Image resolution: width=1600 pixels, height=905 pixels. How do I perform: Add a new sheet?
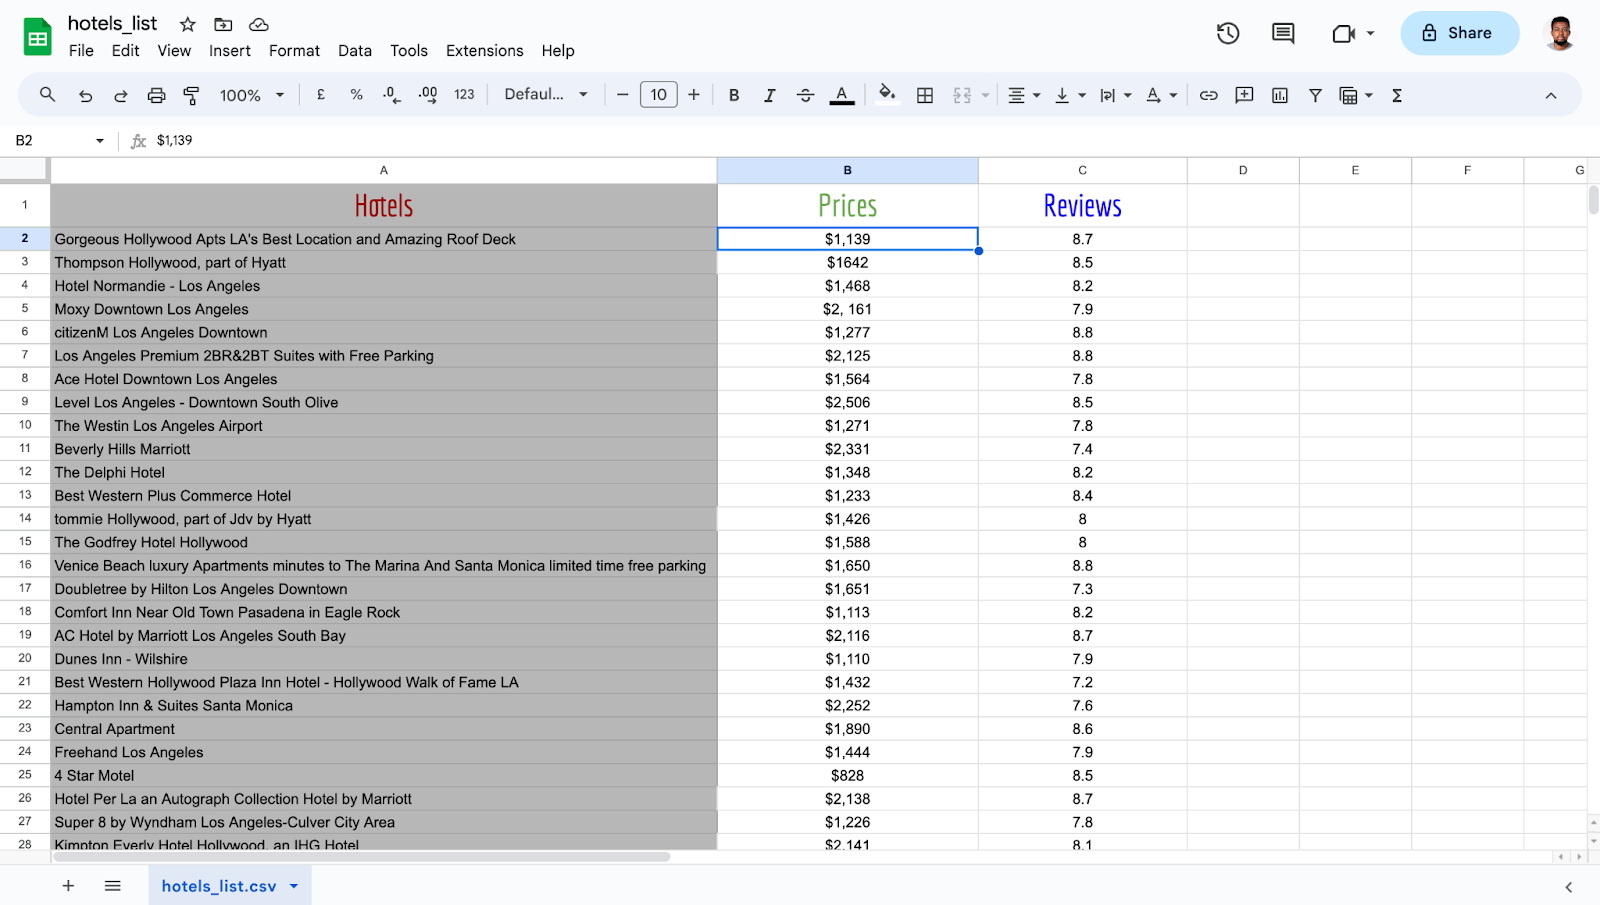click(68, 886)
